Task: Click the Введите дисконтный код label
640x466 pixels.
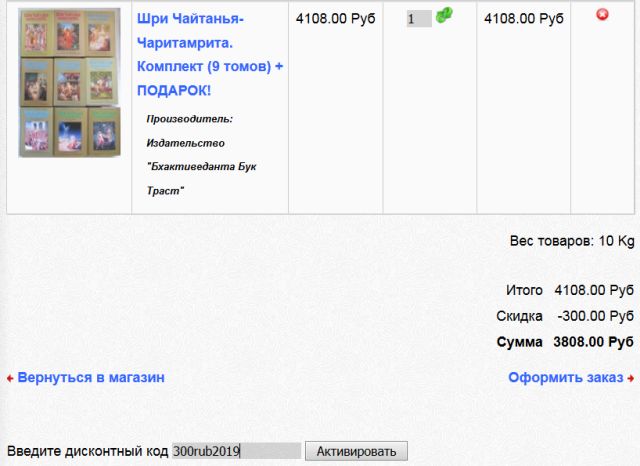Action: (x=87, y=451)
